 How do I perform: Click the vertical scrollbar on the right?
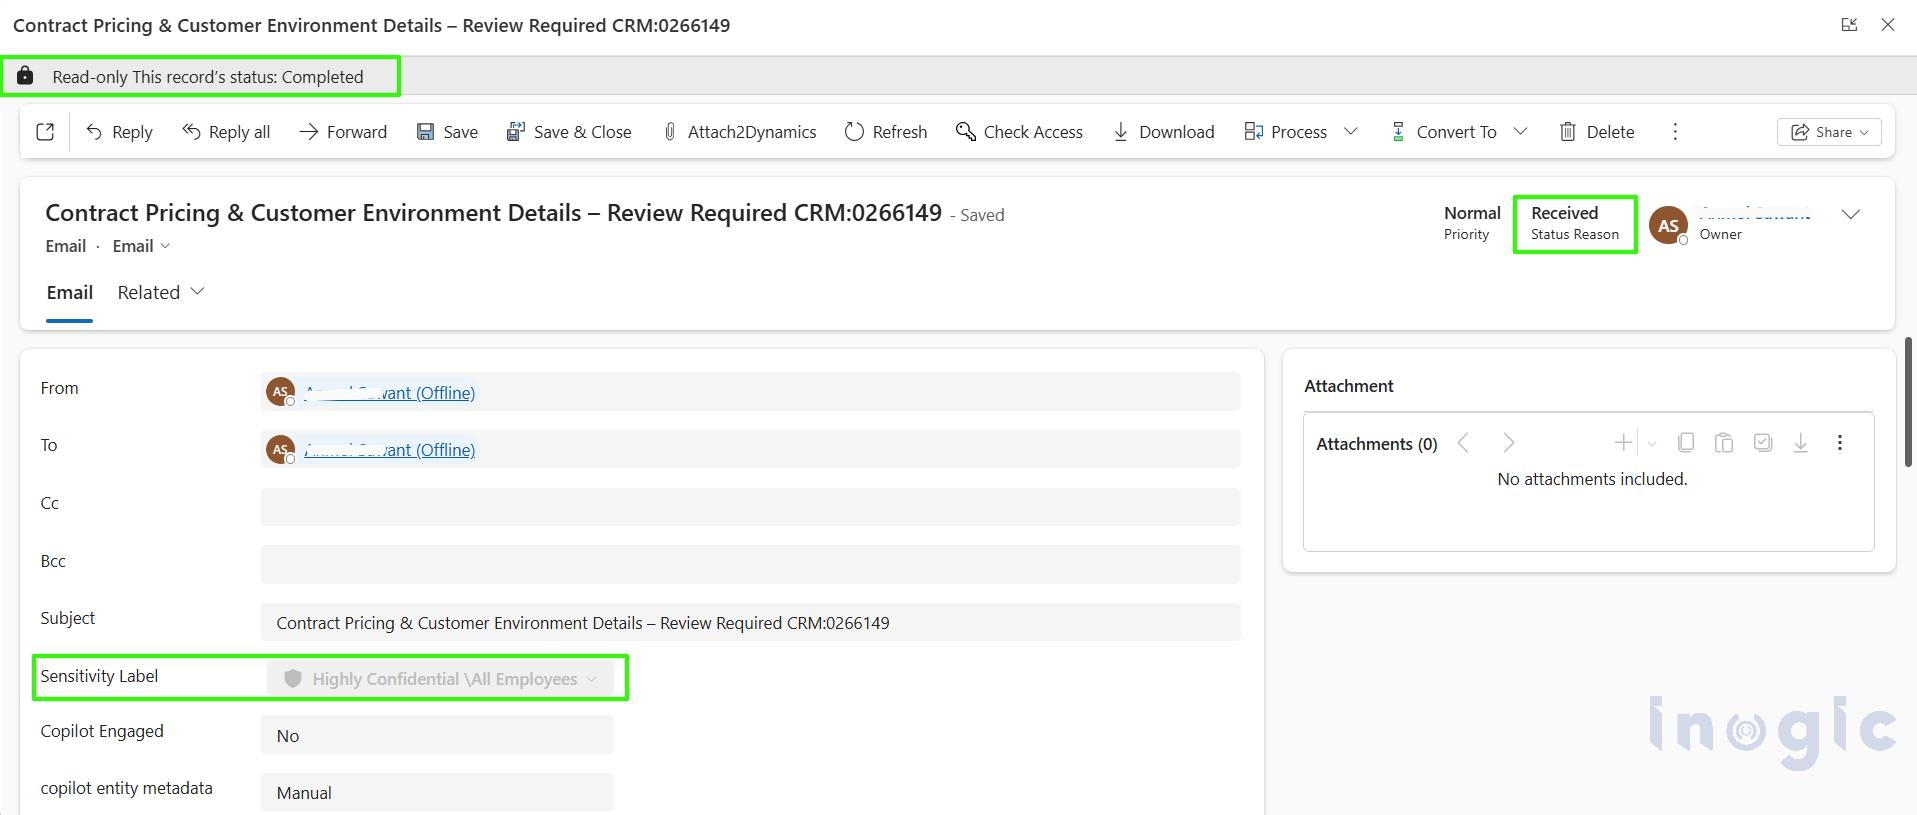(x=1908, y=402)
